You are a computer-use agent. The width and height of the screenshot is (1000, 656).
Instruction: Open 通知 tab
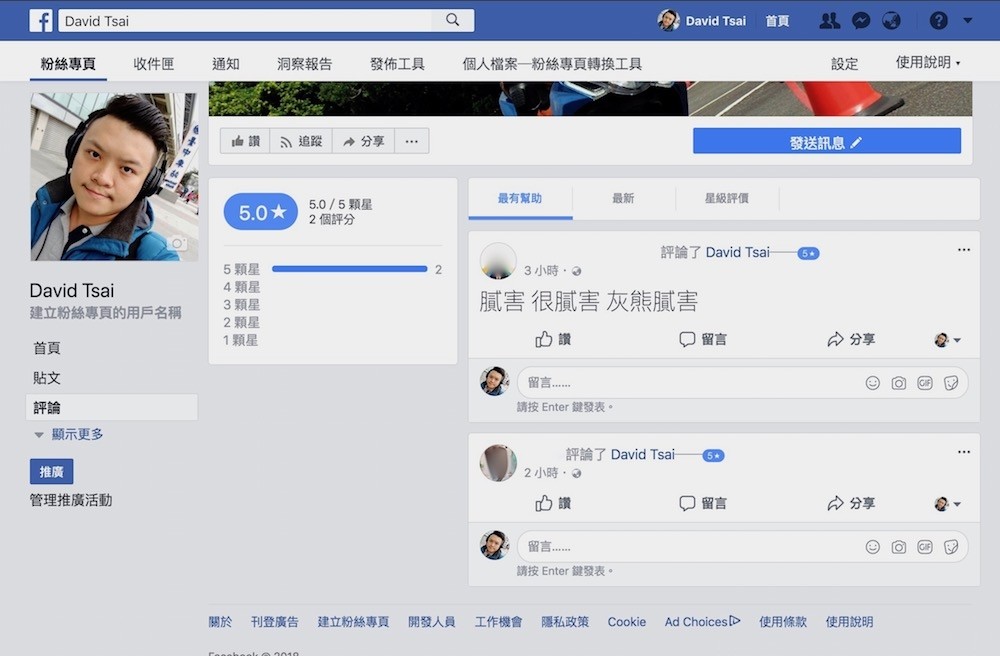226,64
